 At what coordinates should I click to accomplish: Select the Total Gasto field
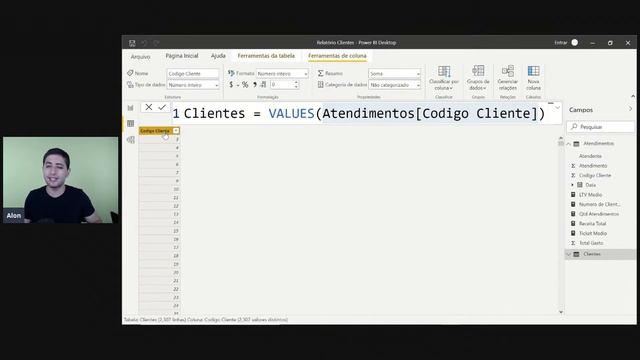[591, 243]
